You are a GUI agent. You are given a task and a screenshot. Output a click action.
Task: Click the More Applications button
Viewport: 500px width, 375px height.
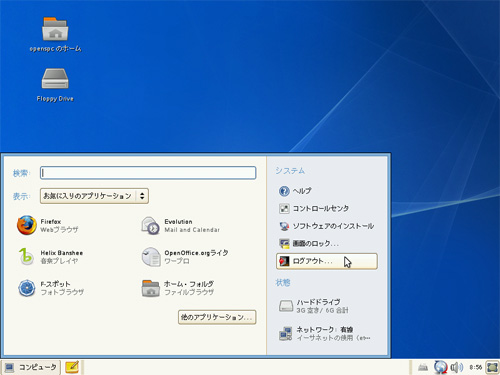point(217,317)
